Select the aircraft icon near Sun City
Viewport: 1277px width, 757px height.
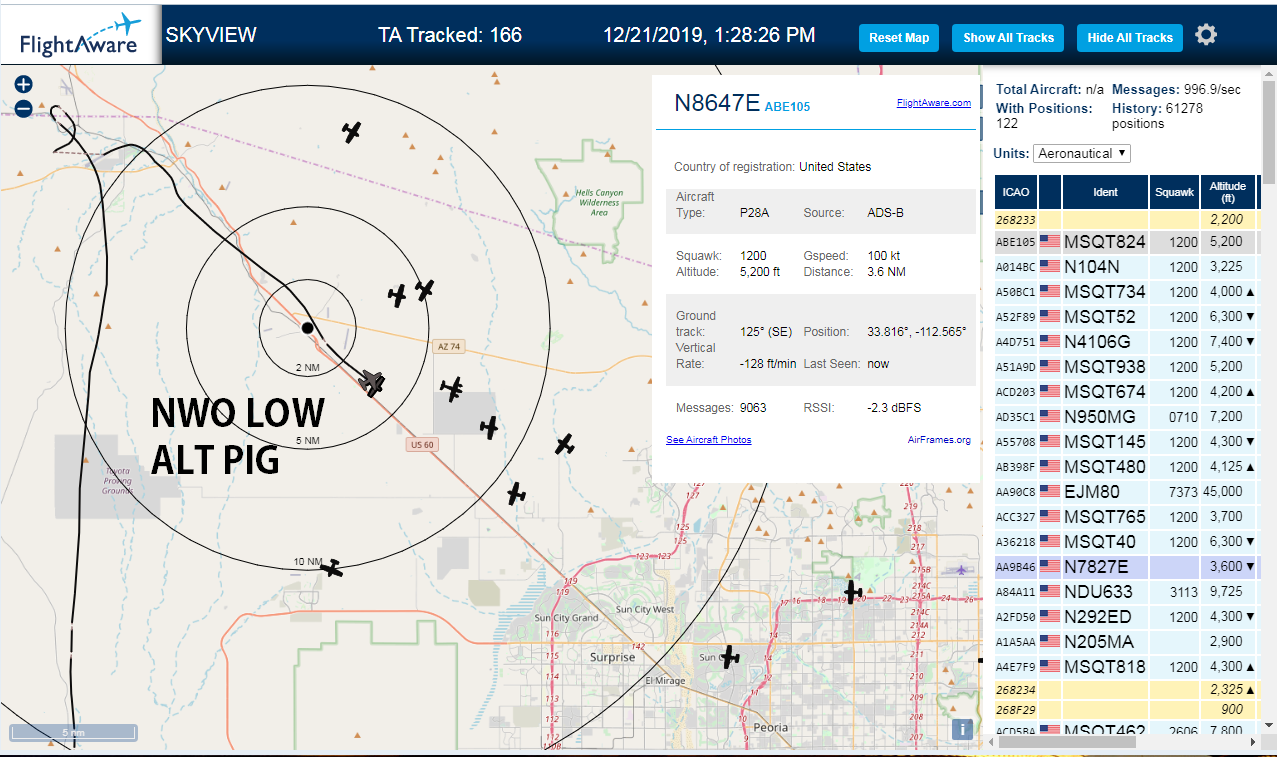tap(731, 657)
